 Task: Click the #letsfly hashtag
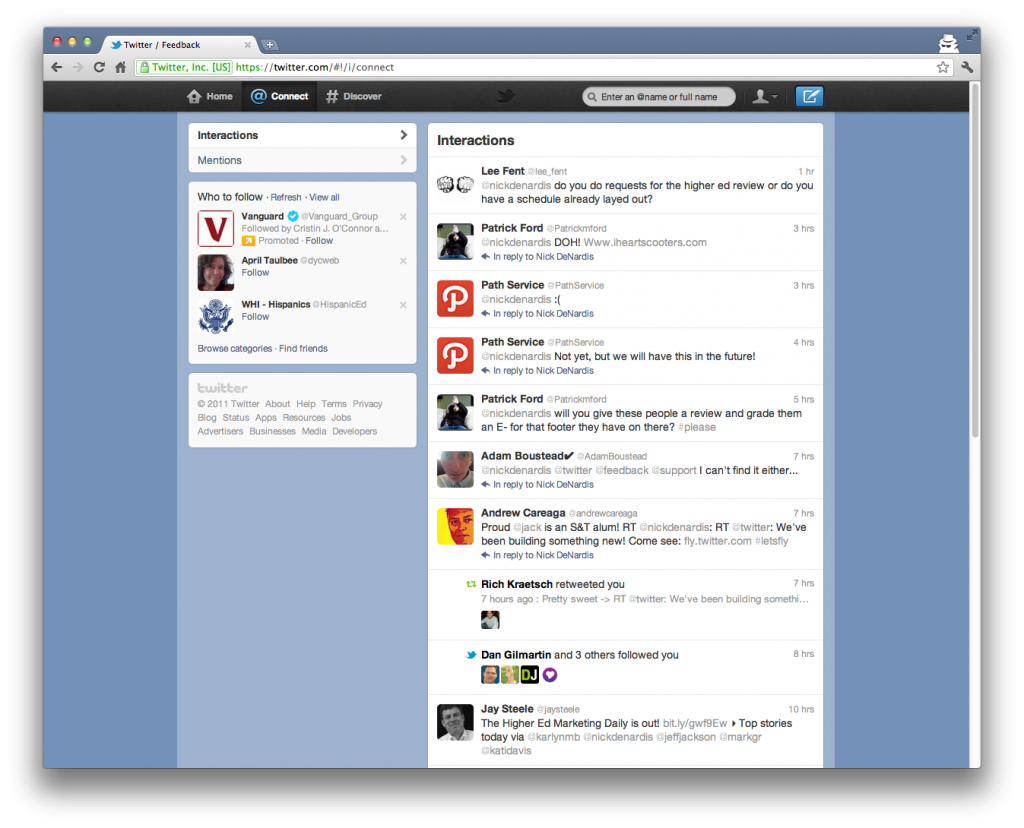pyautogui.click(x=771, y=541)
